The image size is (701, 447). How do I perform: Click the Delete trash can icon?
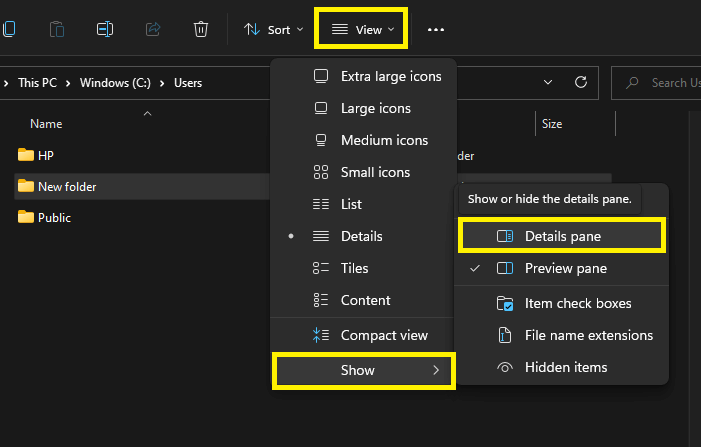tap(201, 29)
